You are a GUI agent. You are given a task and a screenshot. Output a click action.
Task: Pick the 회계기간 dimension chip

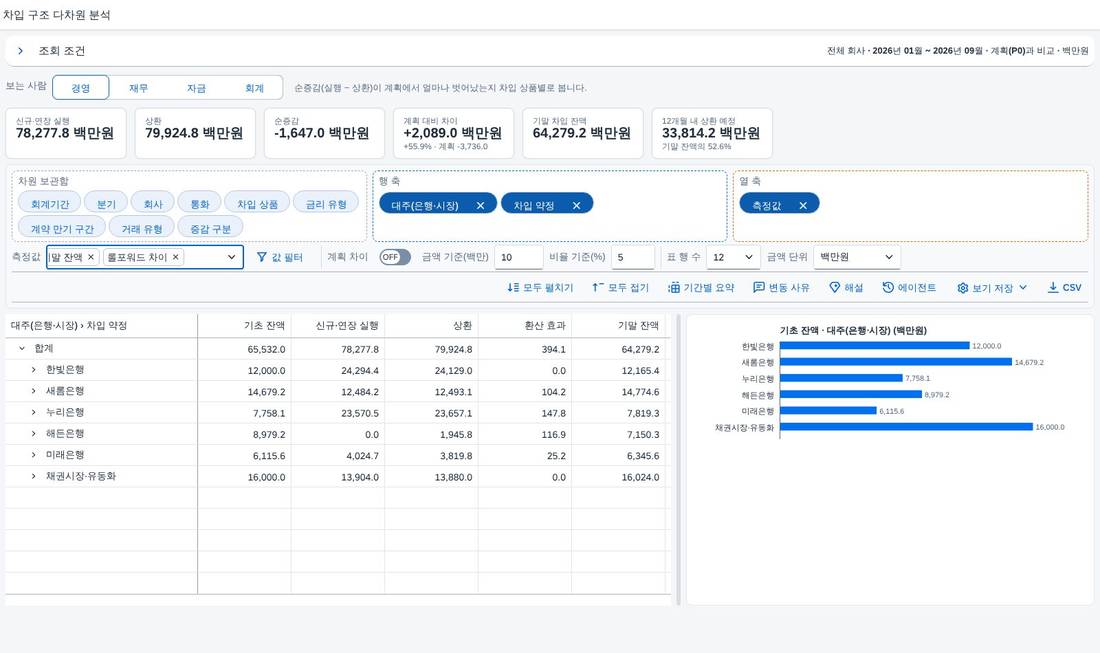(x=50, y=204)
